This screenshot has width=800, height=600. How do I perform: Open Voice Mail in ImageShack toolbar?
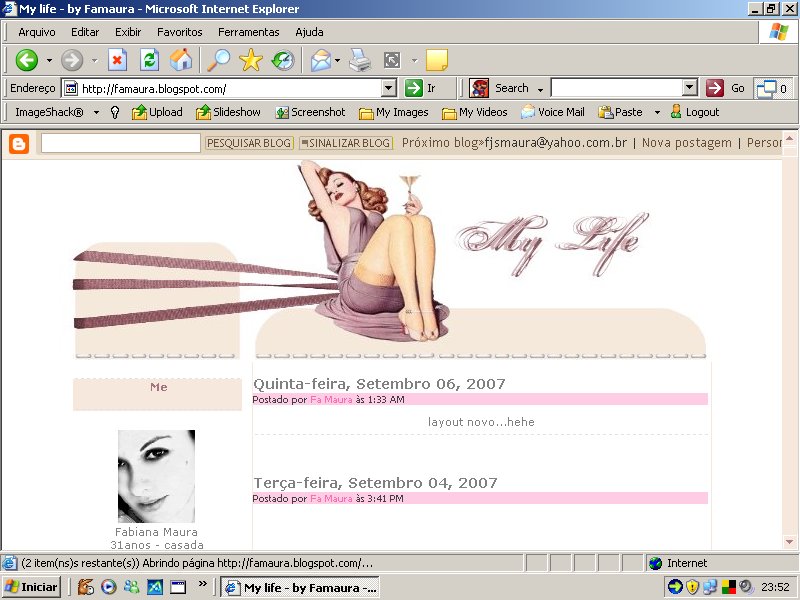tap(553, 112)
